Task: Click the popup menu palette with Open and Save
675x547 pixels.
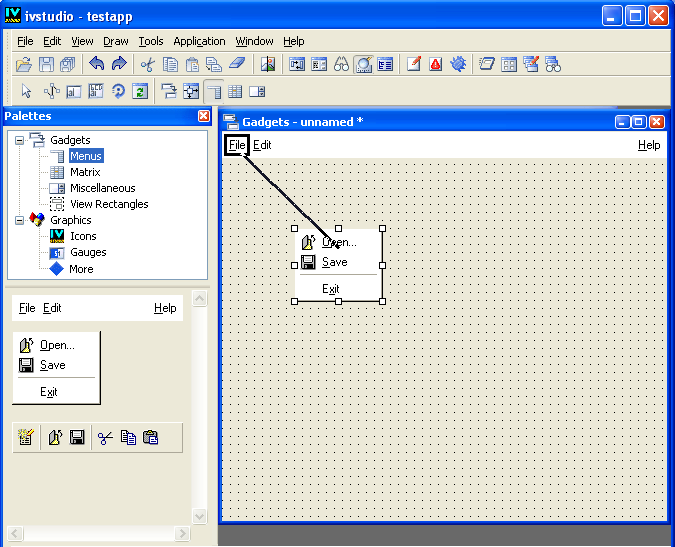Action: (x=56, y=368)
